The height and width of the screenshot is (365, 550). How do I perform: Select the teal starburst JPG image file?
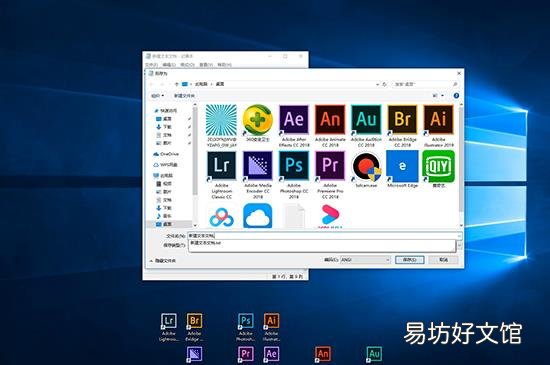tap(221, 126)
